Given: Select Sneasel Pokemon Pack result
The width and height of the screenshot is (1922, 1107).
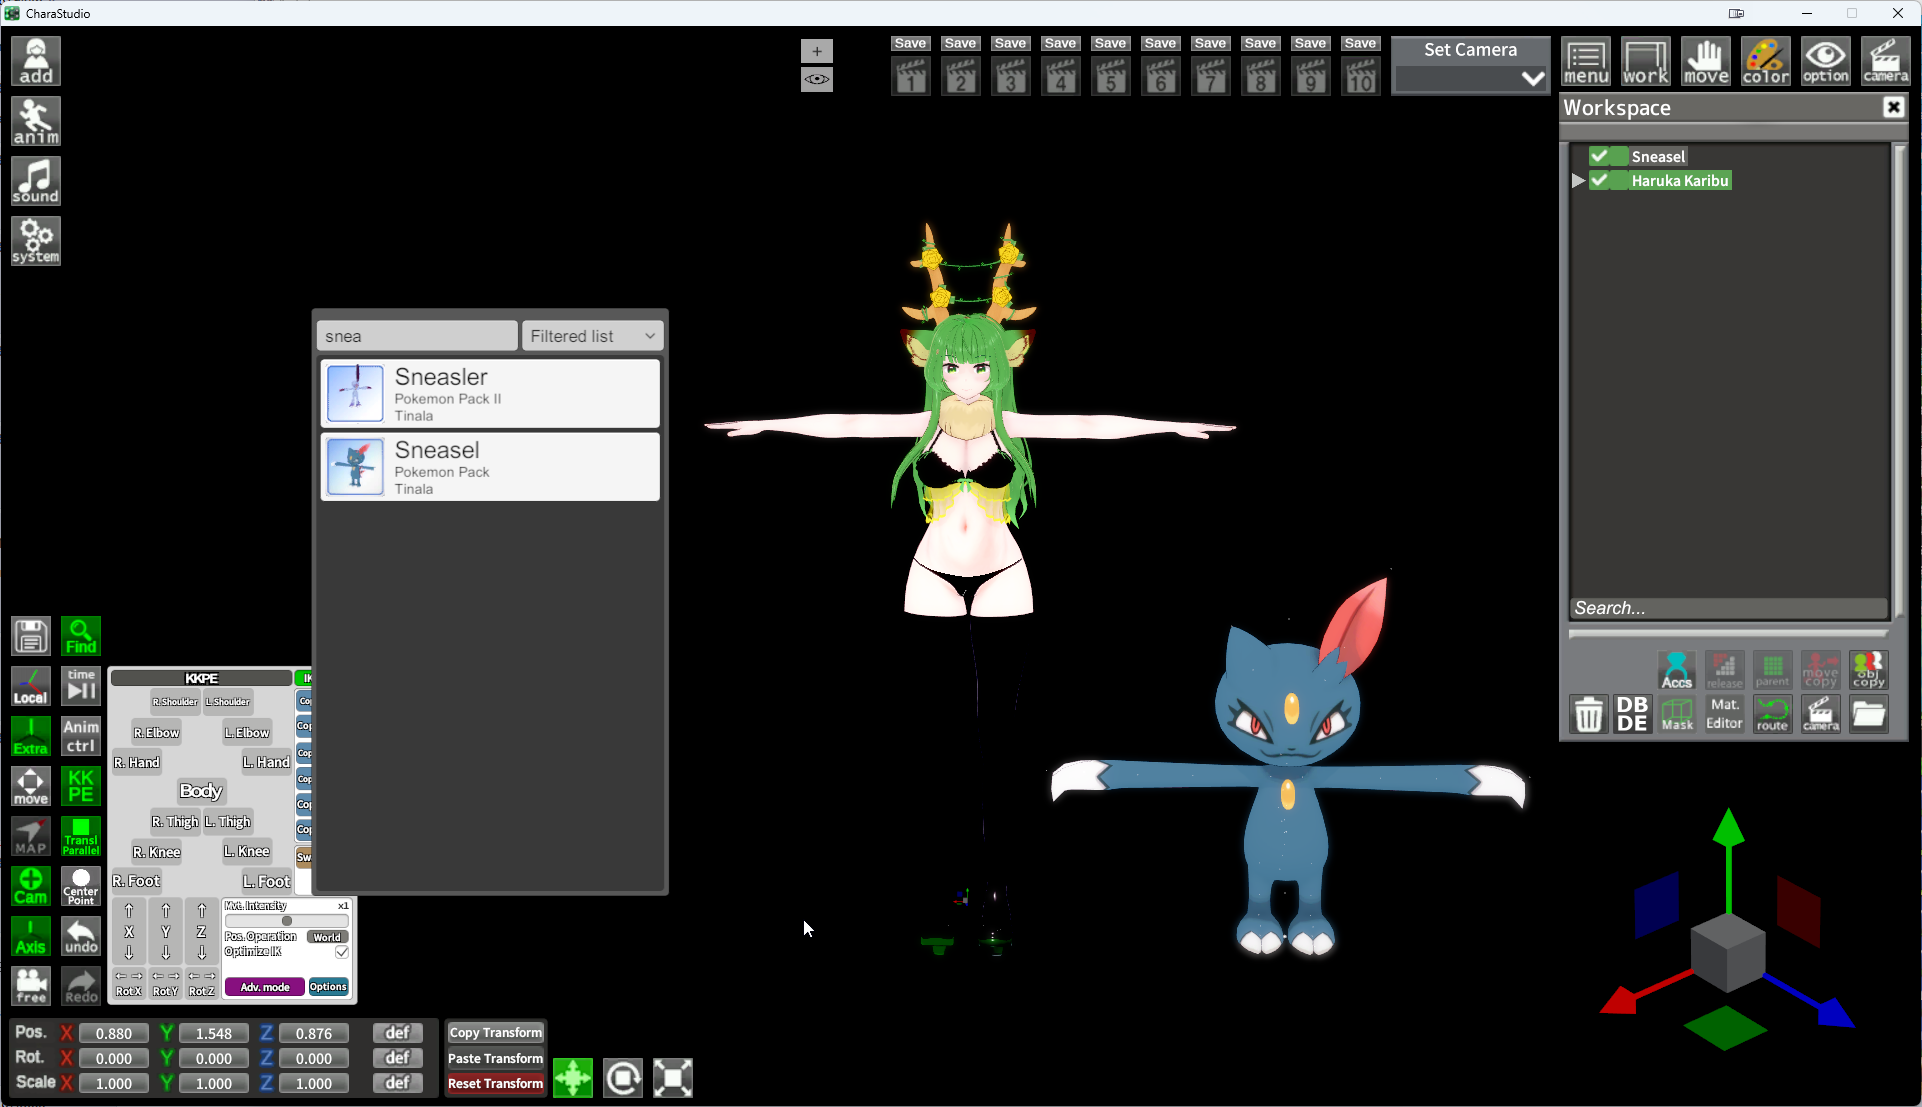Looking at the screenshot, I should tap(490, 467).
